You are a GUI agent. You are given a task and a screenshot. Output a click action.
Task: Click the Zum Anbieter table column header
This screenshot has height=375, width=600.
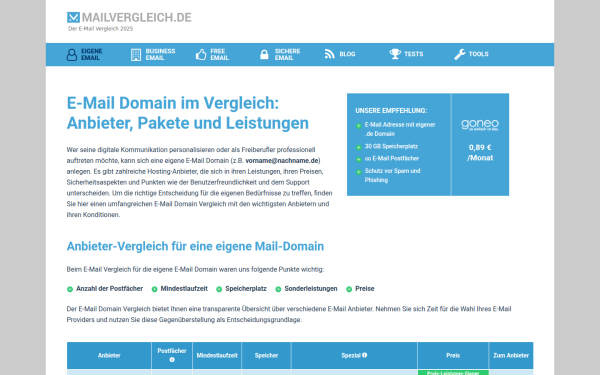coord(511,355)
